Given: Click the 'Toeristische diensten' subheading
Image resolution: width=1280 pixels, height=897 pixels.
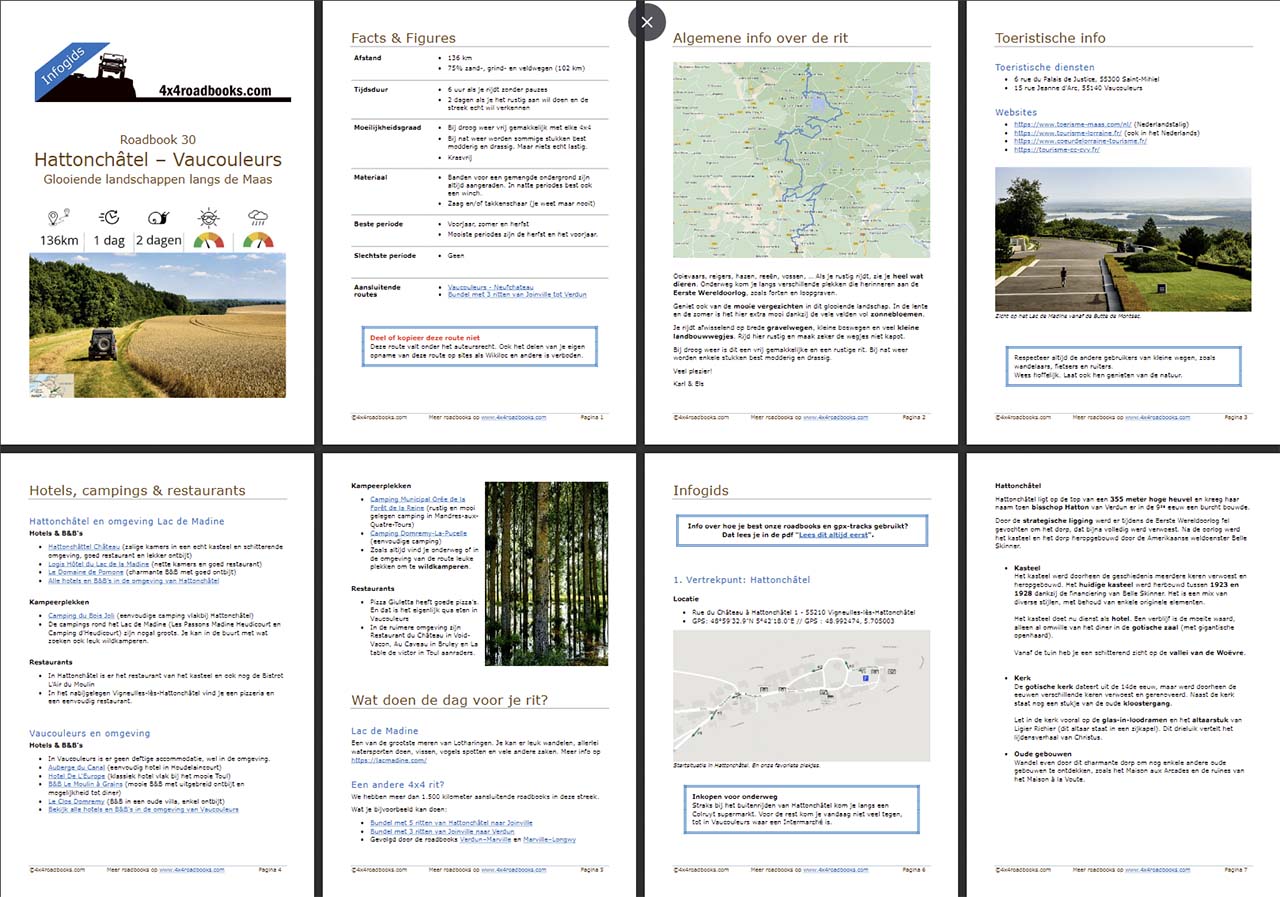Looking at the screenshot, I should point(1045,67).
